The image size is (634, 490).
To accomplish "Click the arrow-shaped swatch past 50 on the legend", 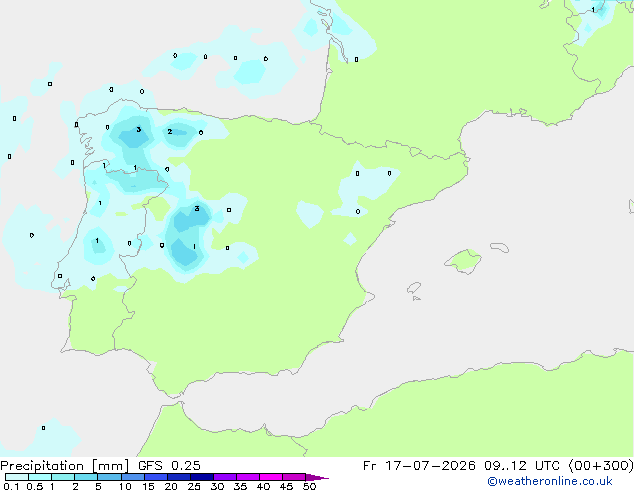I will (317, 477).
